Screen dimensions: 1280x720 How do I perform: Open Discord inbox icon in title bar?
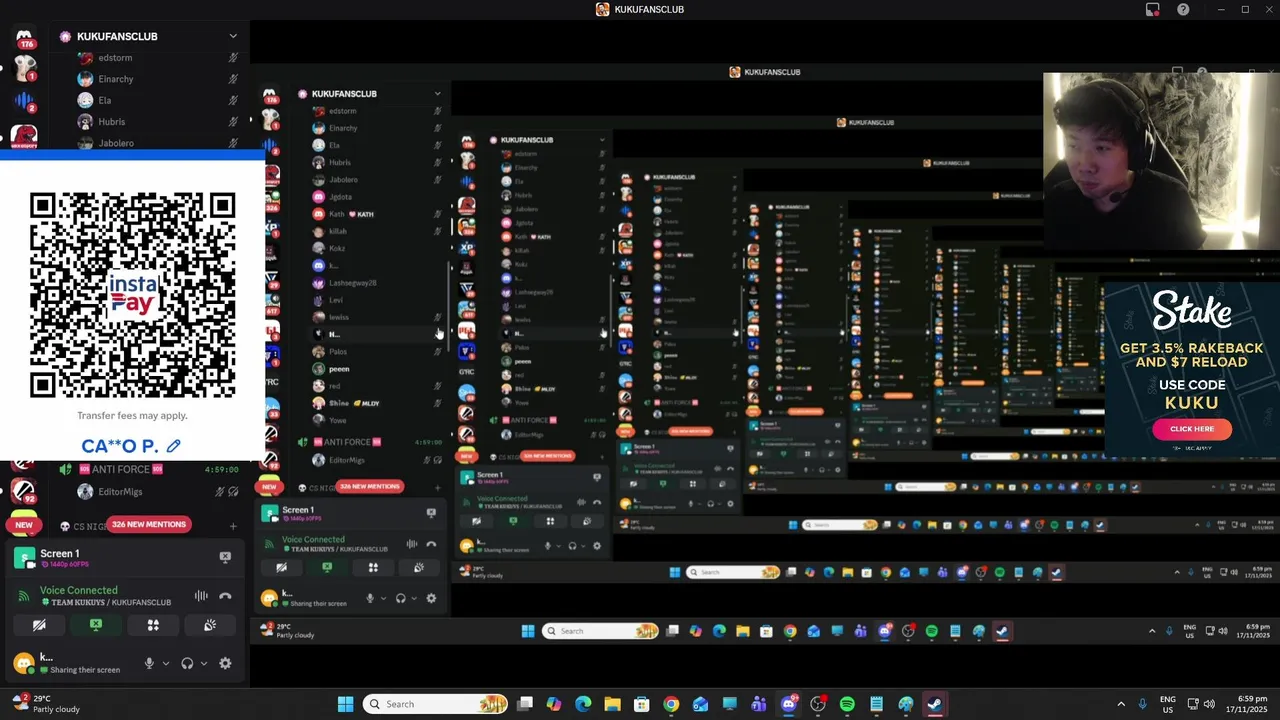coord(1153,9)
